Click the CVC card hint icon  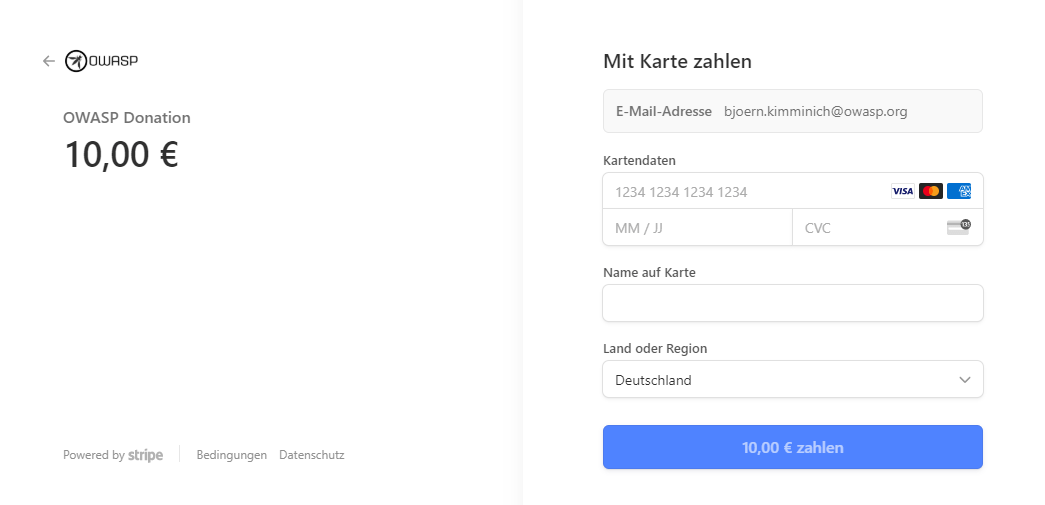tap(958, 227)
